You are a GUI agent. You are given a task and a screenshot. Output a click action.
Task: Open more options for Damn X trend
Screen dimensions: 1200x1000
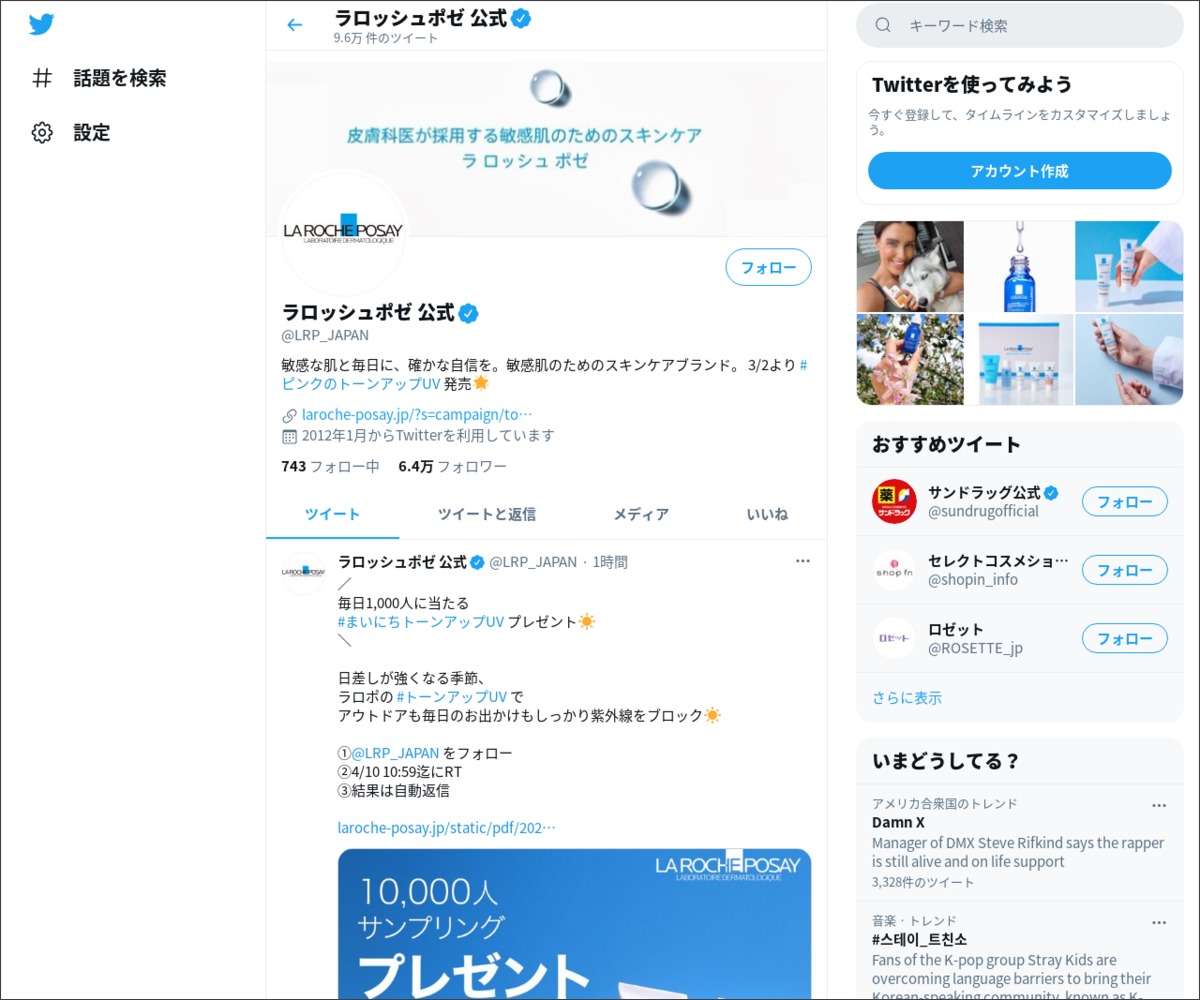point(1158,805)
